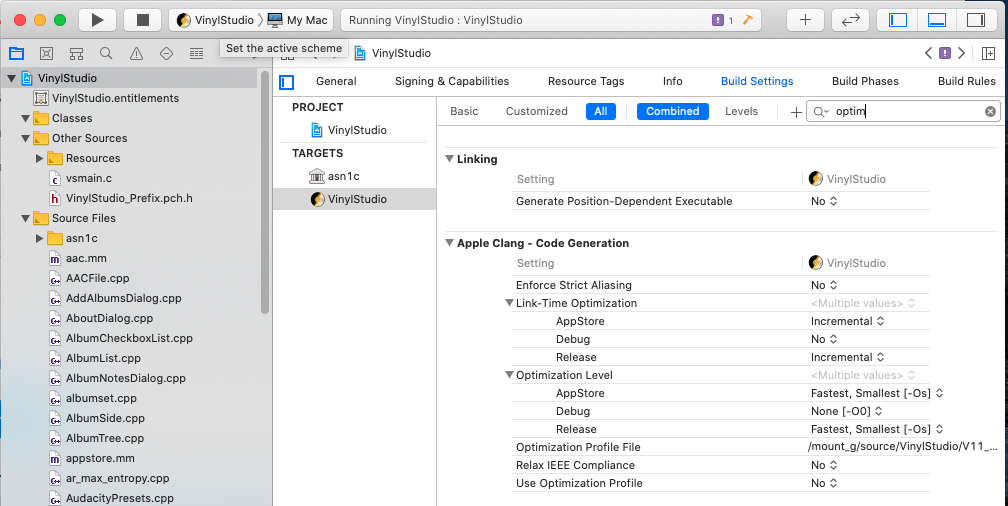The image size is (1008, 506).
Task: Click the add build setting plus button
Action: 796,112
